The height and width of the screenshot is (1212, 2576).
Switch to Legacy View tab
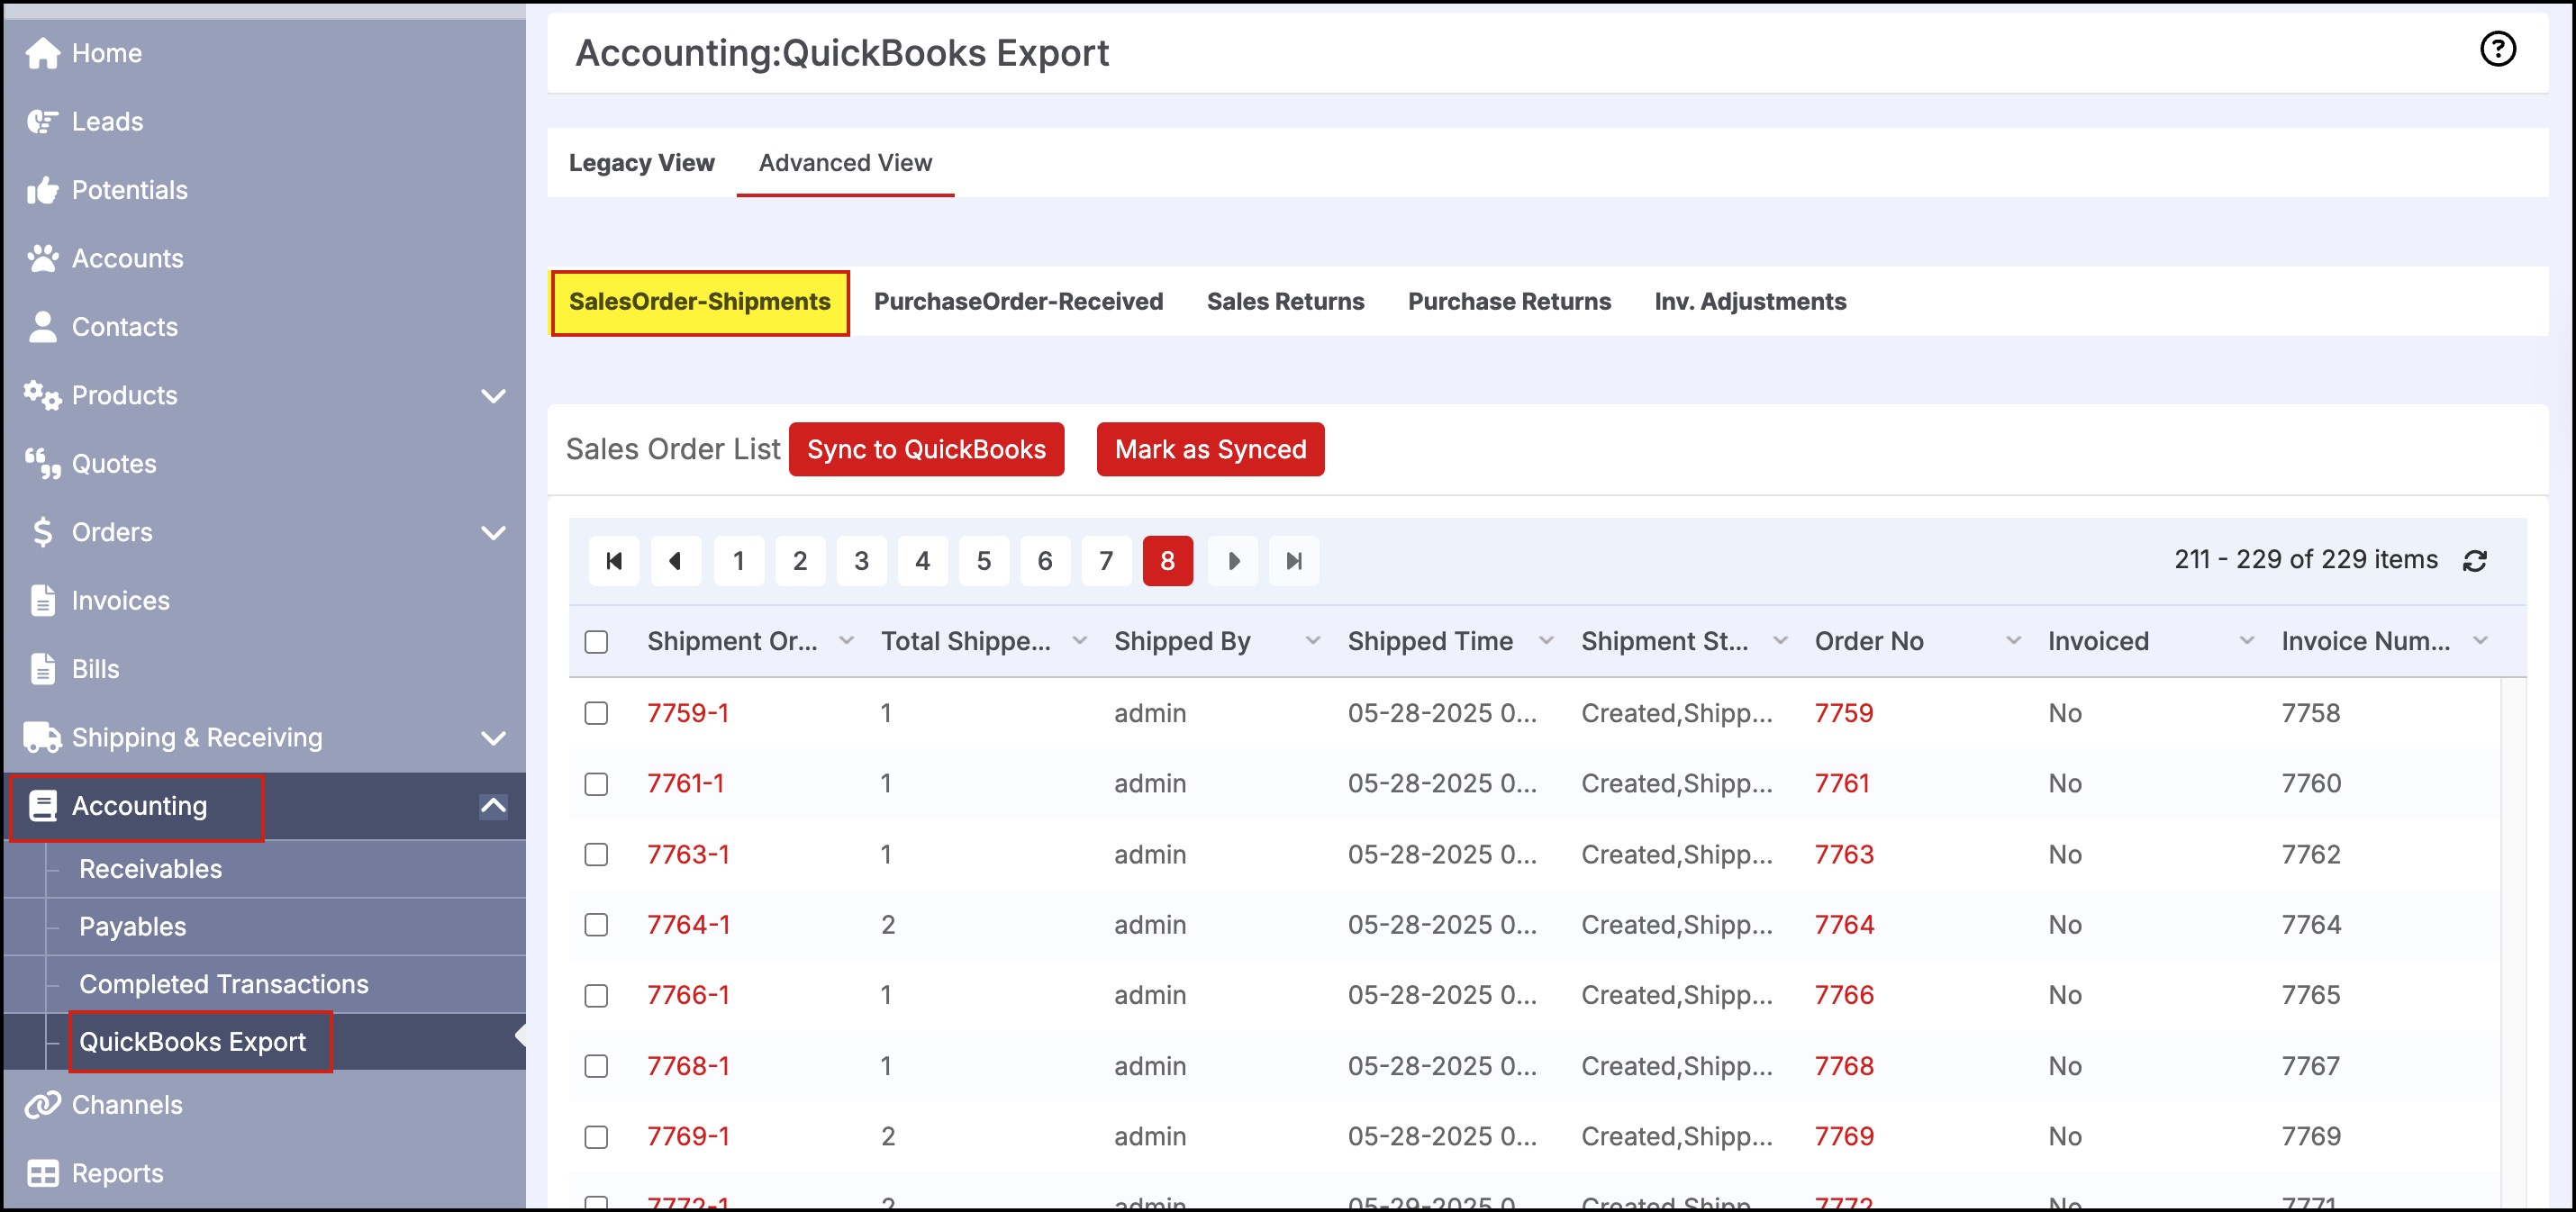pyautogui.click(x=642, y=163)
